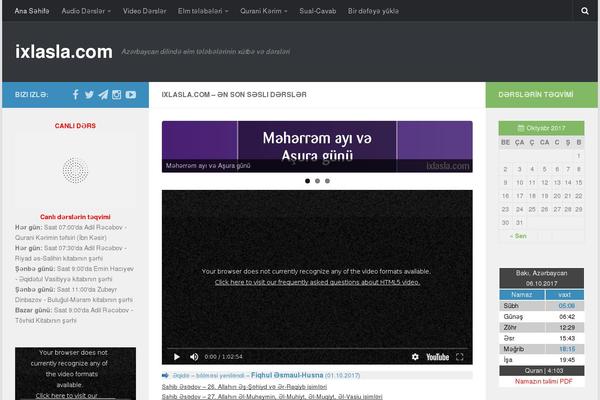600x400 pixels.
Task: Play the main YouTube video
Action: (177, 357)
